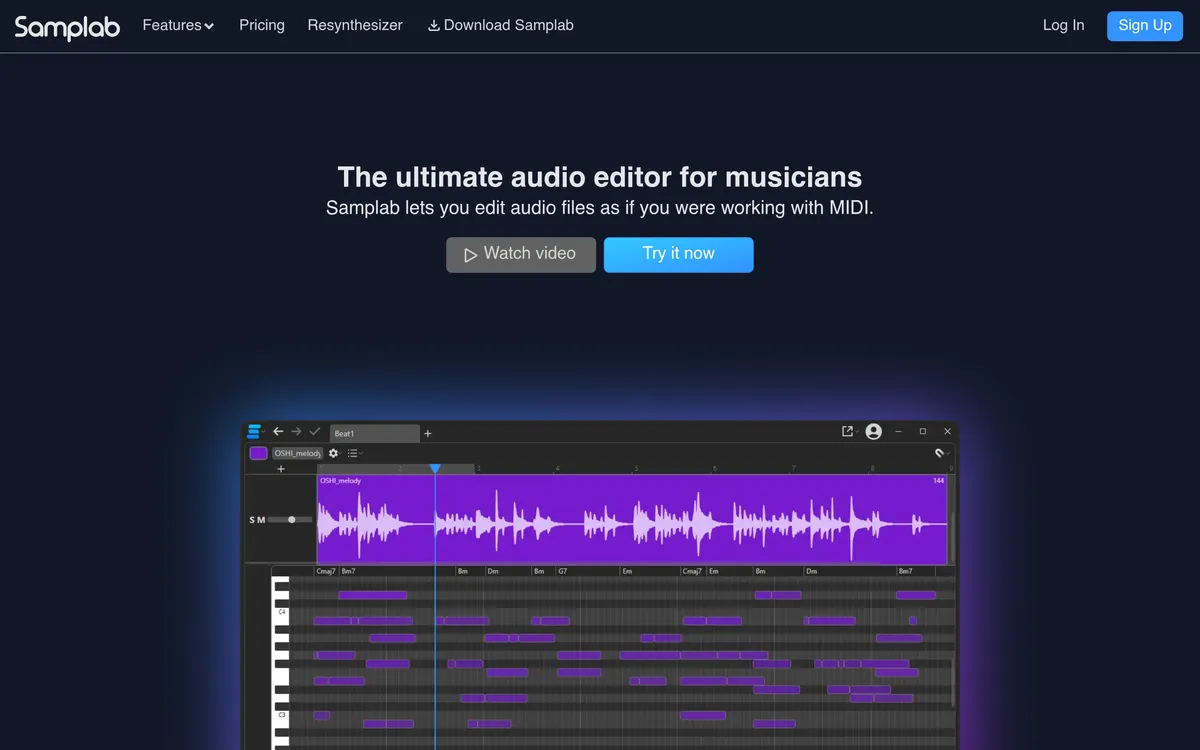Mute the OSHI_melody track
This screenshot has height=750, width=1200.
pyautogui.click(x=262, y=520)
